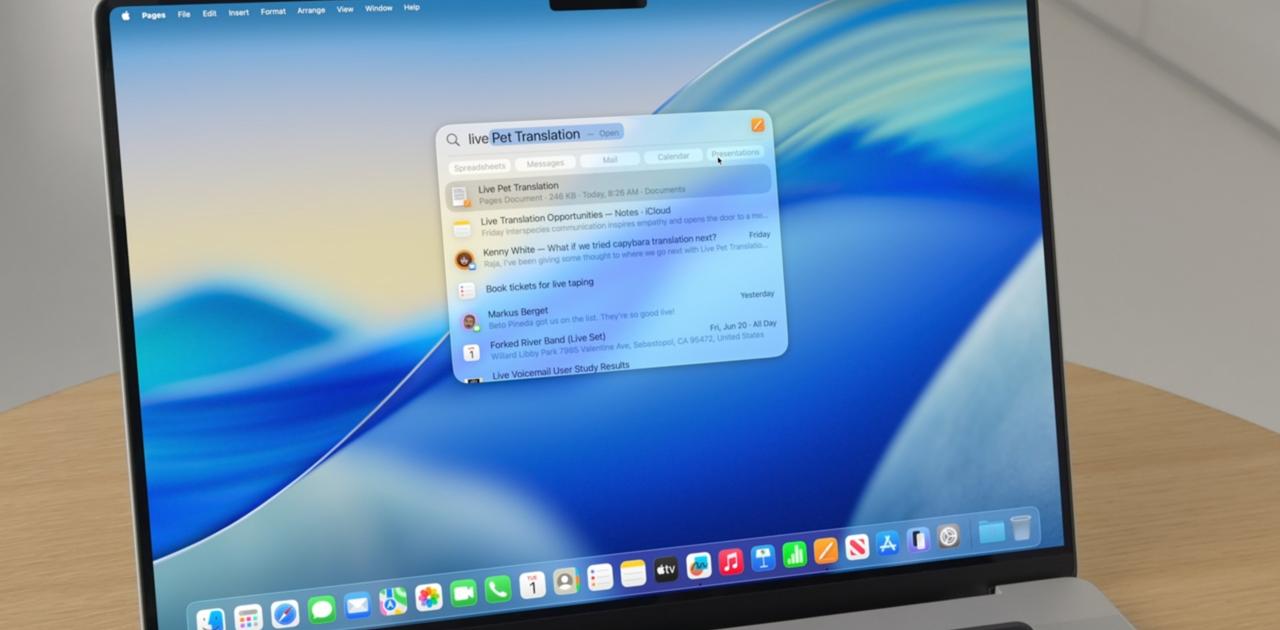
Task: Open the Photos app in Dock
Action: [429, 597]
